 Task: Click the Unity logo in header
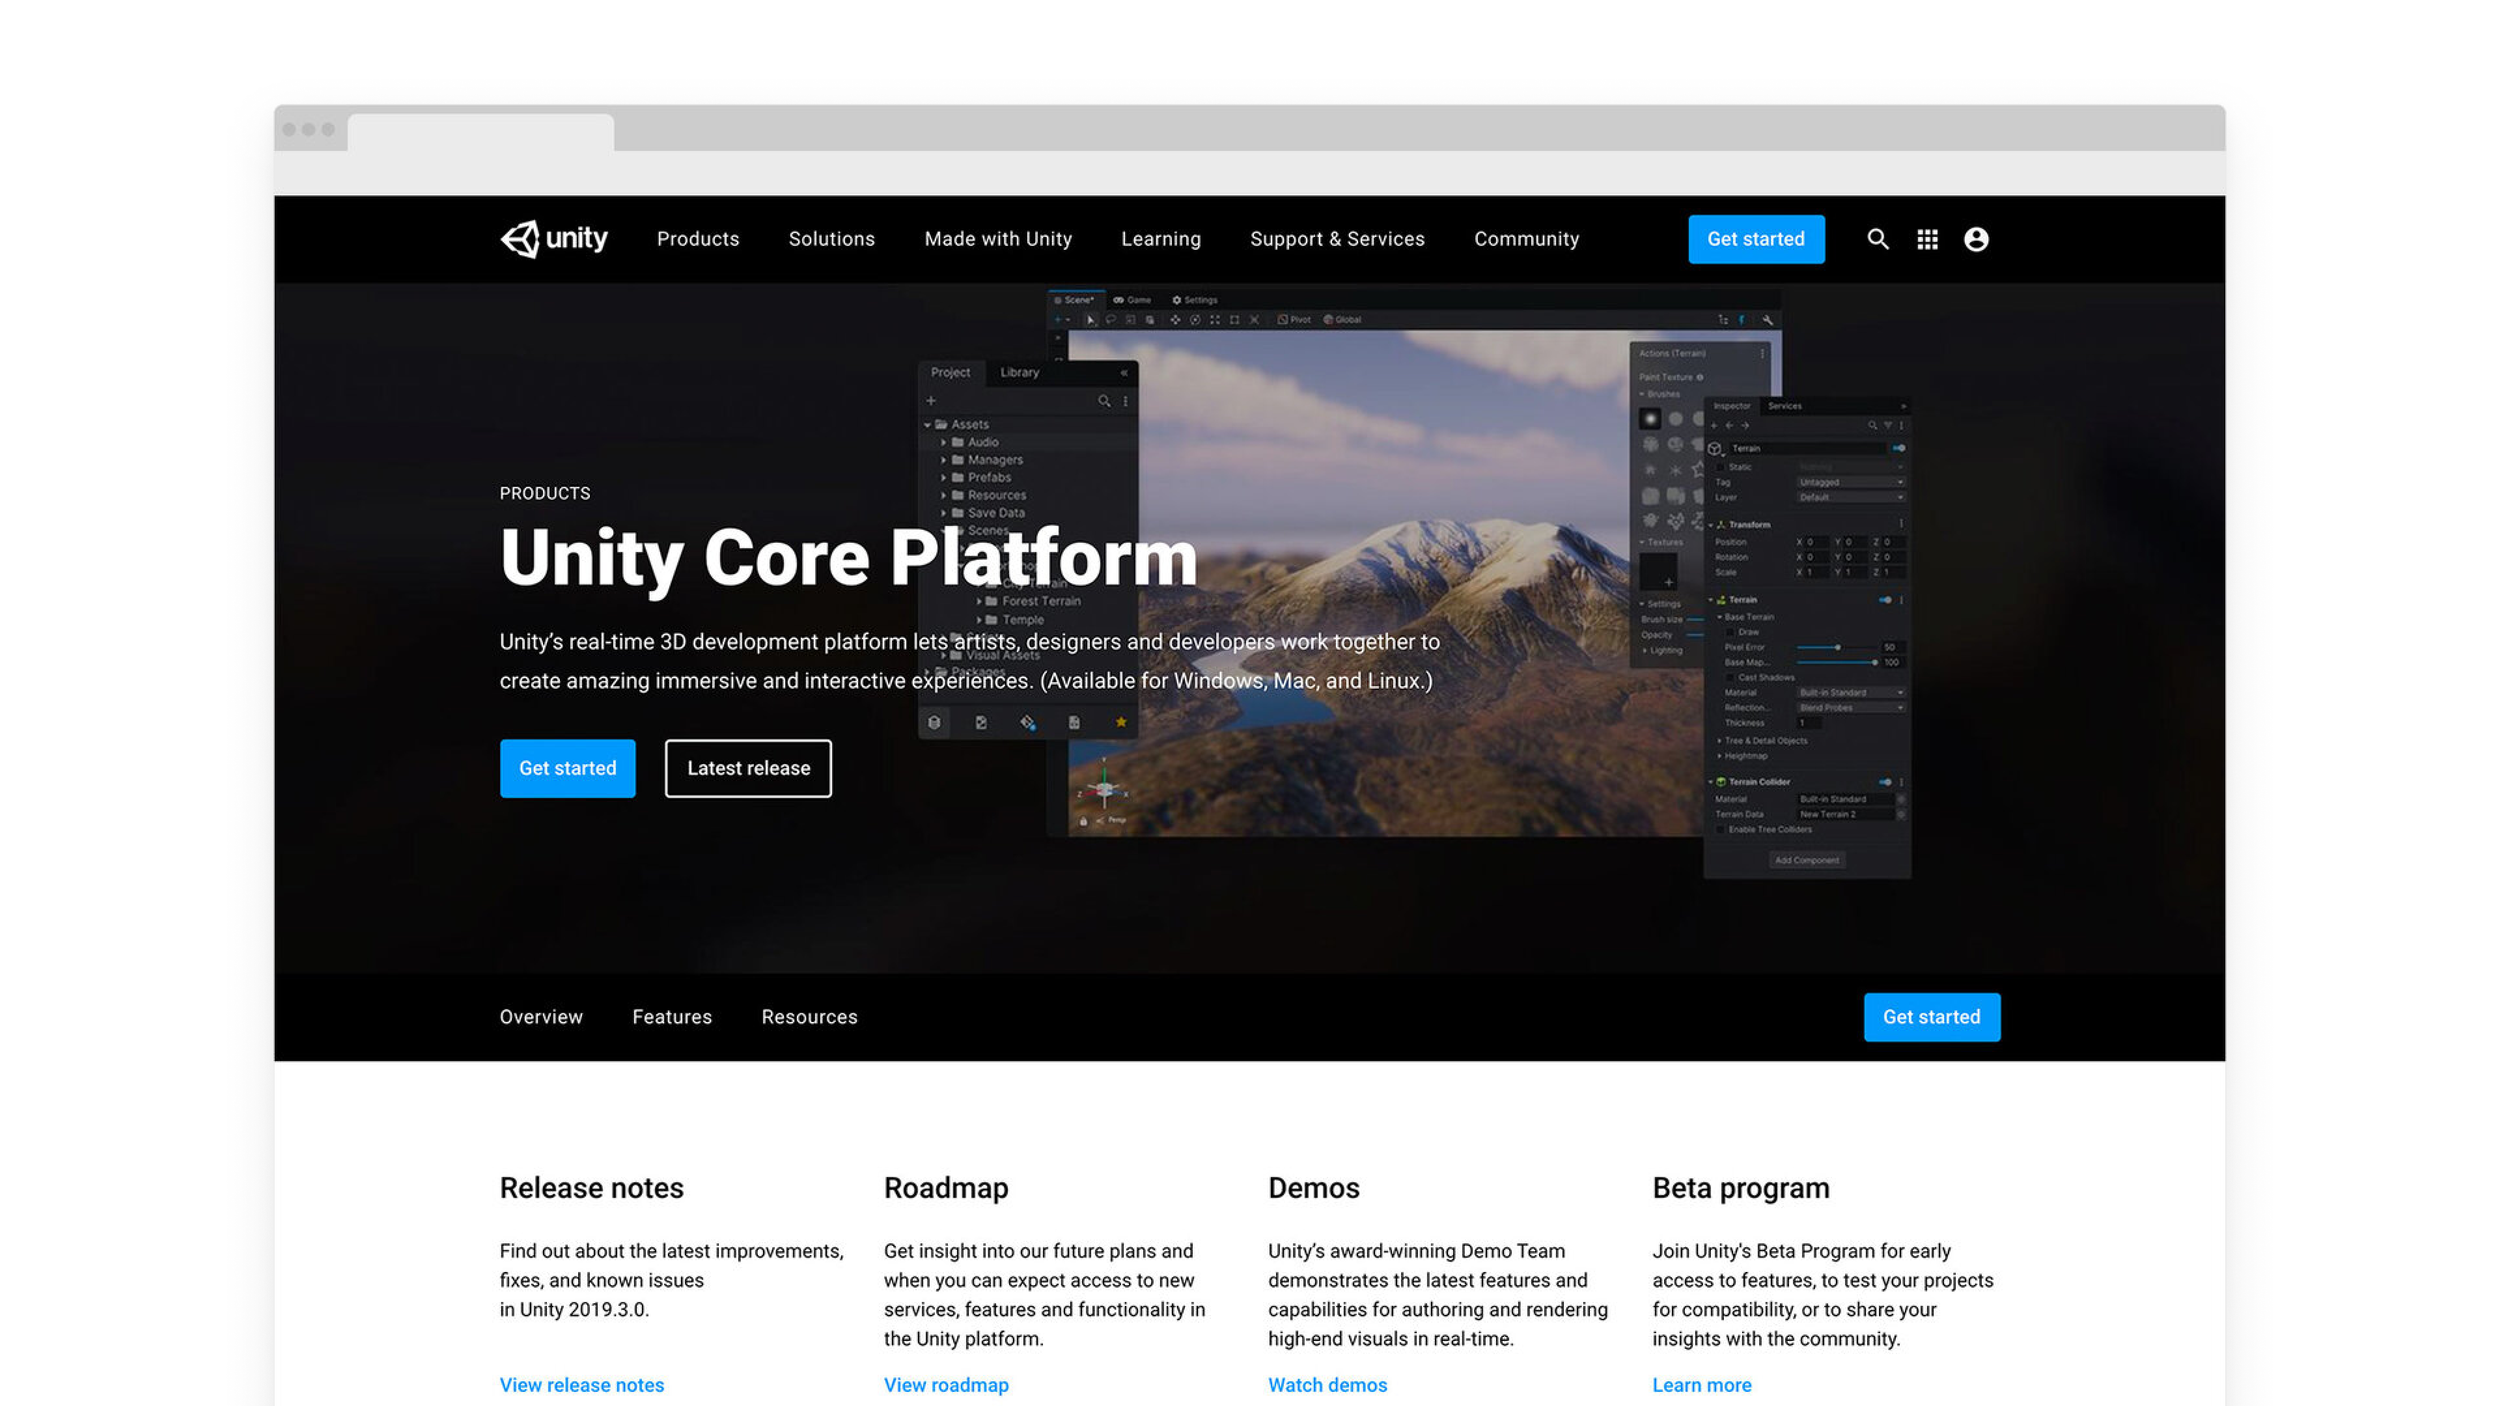pos(553,239)
